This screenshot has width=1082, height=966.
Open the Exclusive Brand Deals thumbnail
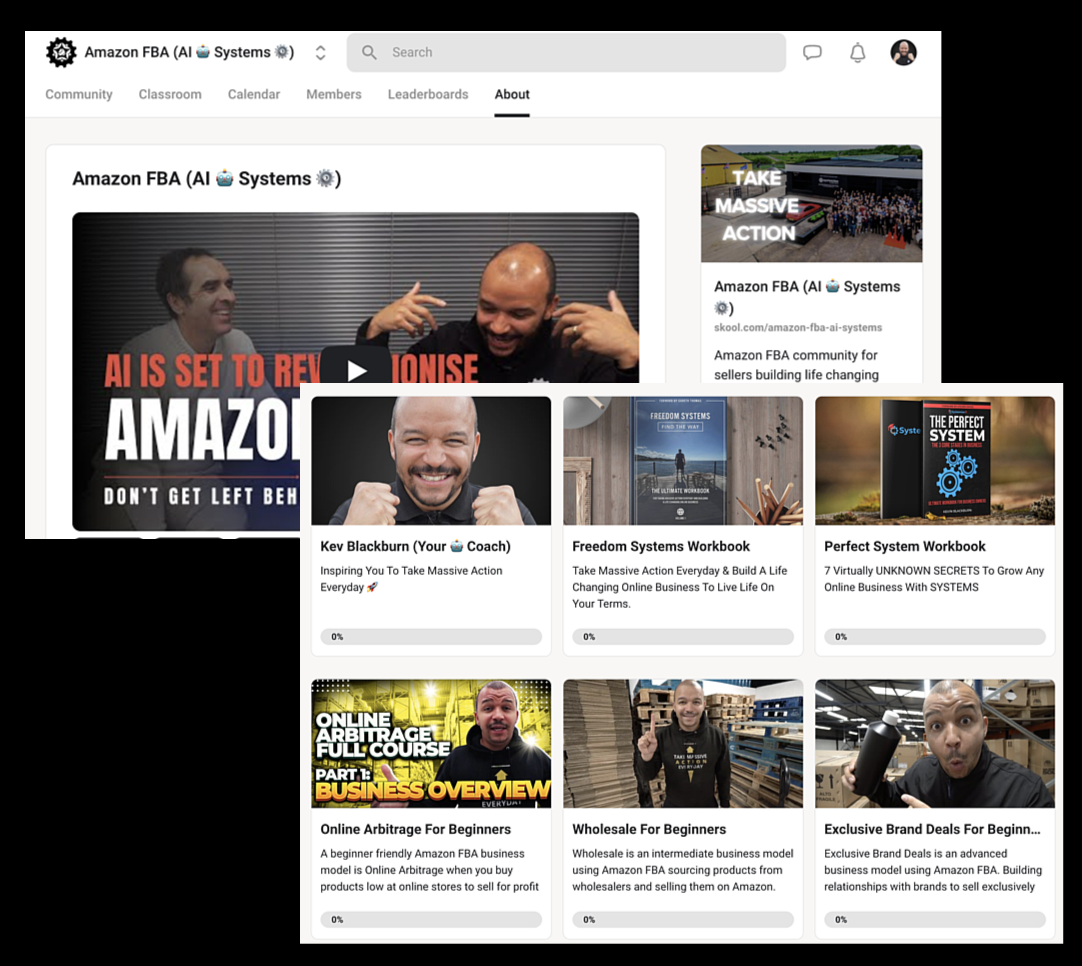coord(935,744)
